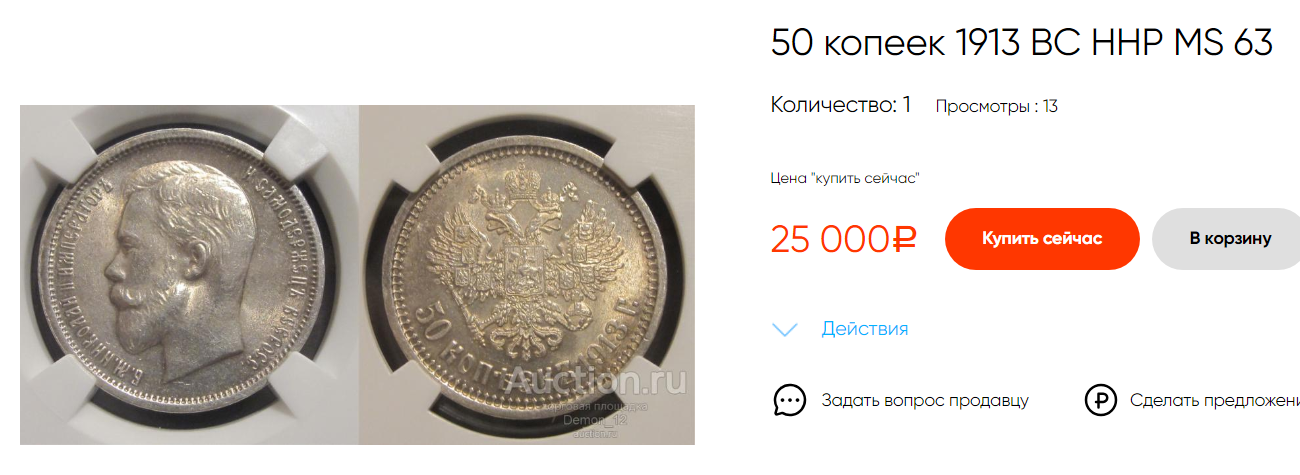Image resolution: width=1300 pixels, height=475 pixels.
Task: Click the speech bubble question icon
Action: tap(789, 400)
